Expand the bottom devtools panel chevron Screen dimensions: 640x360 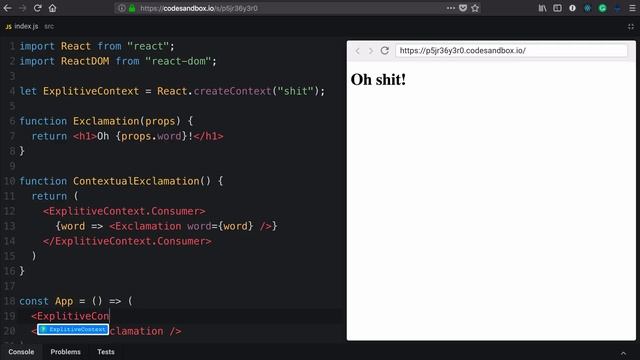pyautogui.click(x=623, y=353)
